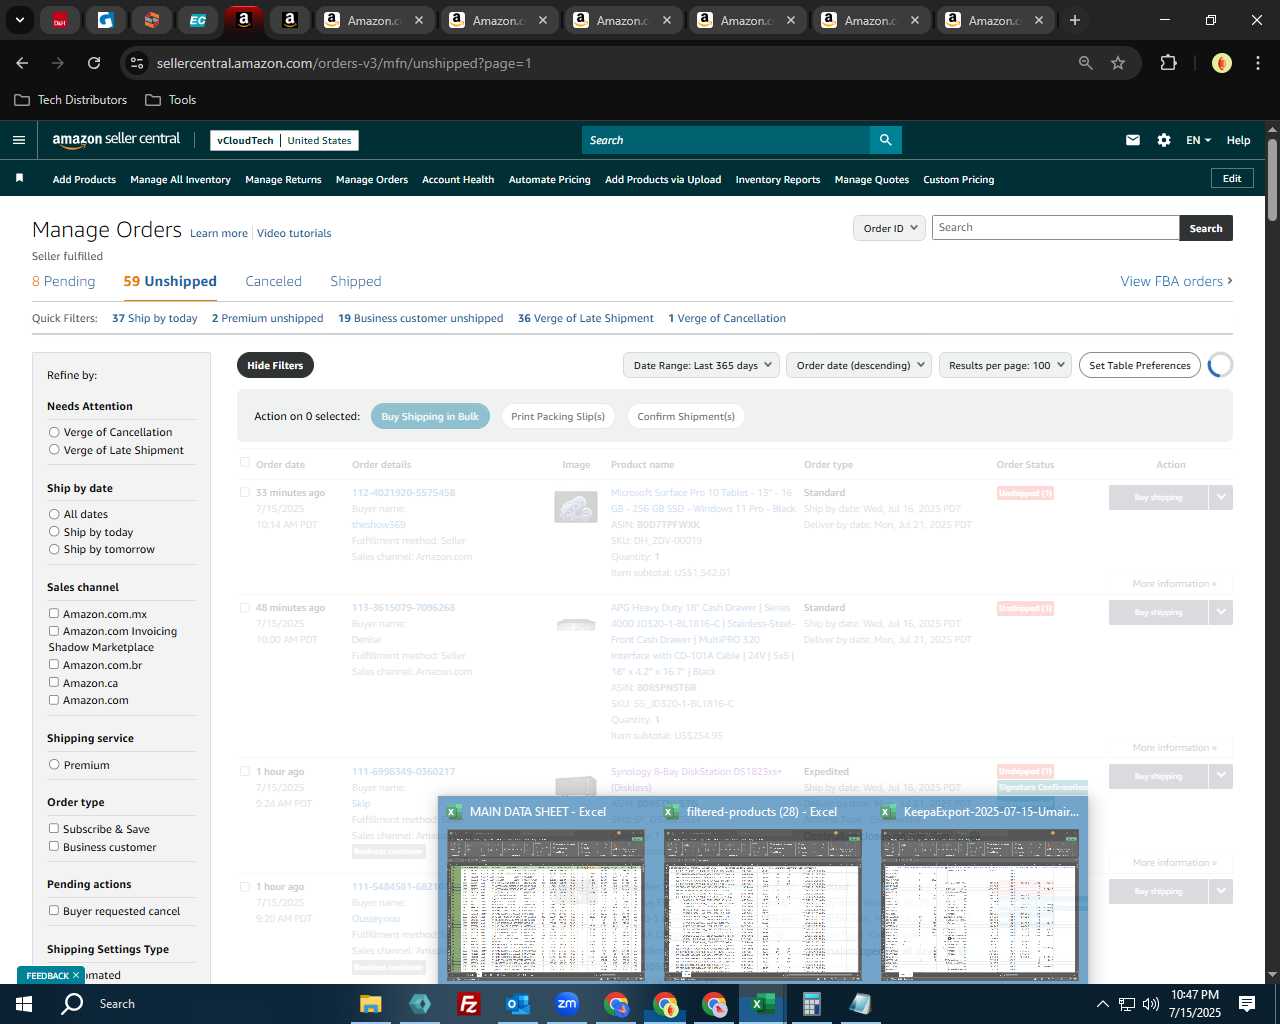Viewport: 1280px width, 1024px height.
Task: Open the View FBA orders link
Action: coord(1176,281)
